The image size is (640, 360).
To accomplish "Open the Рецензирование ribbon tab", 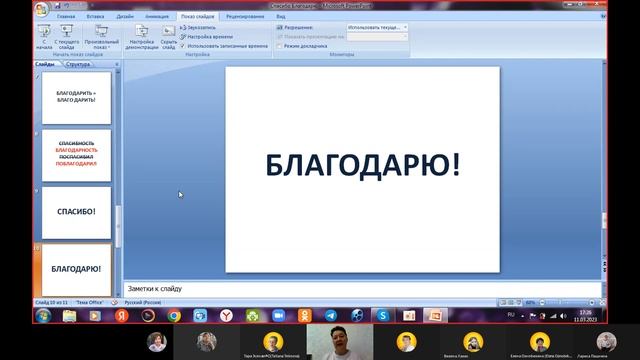I will point(245,16).
